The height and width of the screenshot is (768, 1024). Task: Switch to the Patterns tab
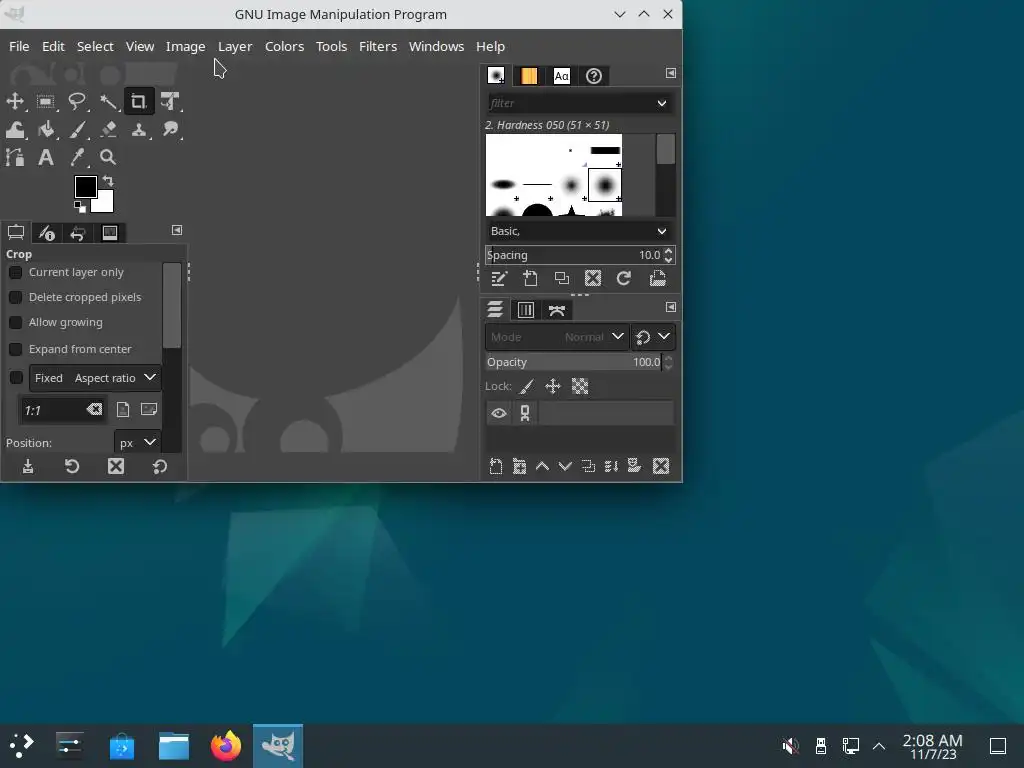[x=529, y=76]
